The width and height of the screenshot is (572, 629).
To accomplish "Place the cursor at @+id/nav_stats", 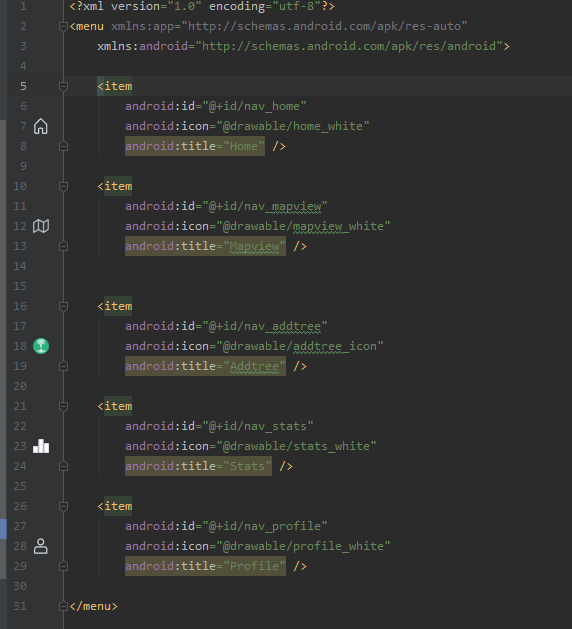I will (258, 426).
